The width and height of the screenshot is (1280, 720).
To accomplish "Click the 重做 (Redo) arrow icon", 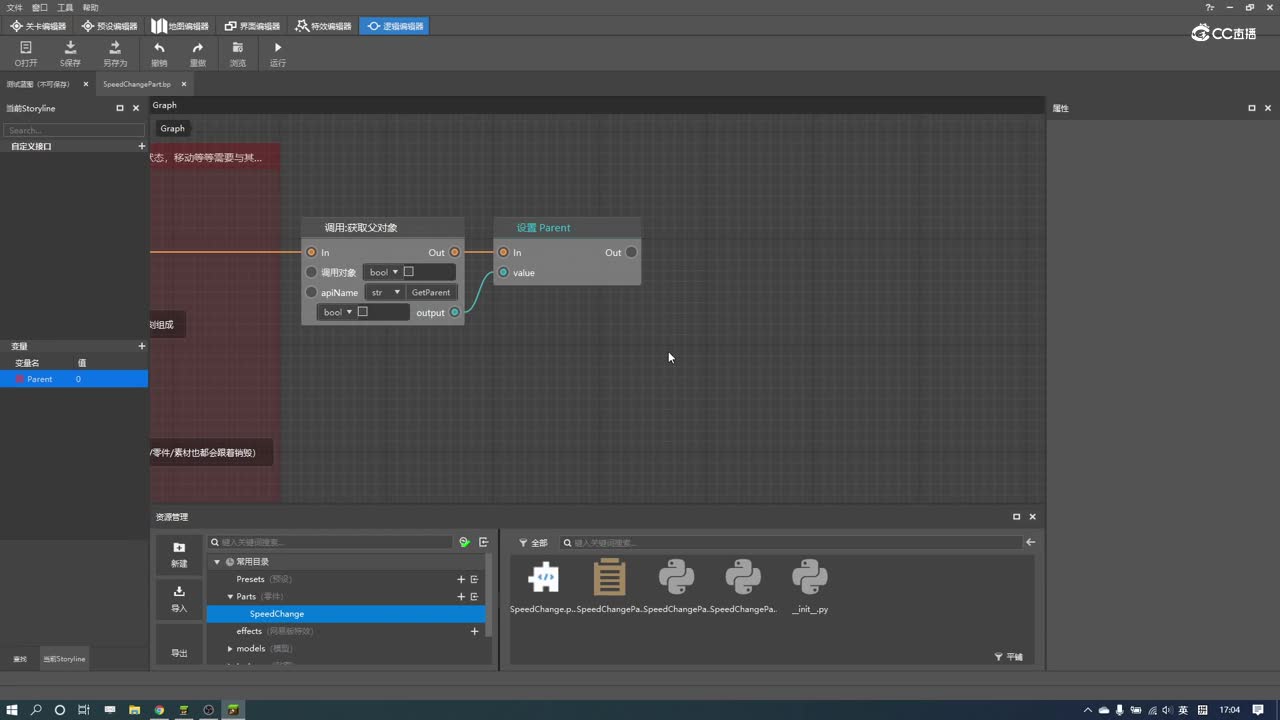I will coord(198,48).
